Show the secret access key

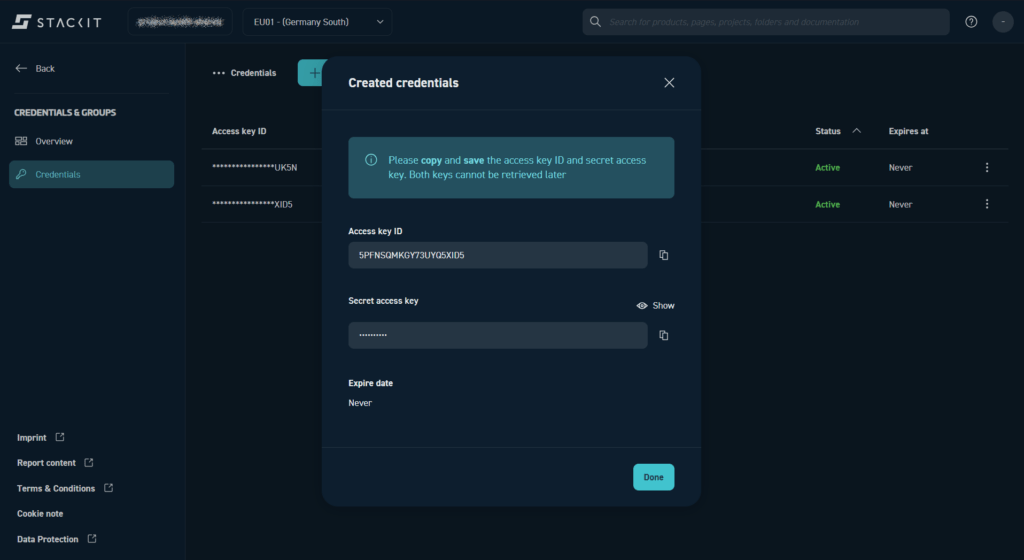click(x=656, y=306)
